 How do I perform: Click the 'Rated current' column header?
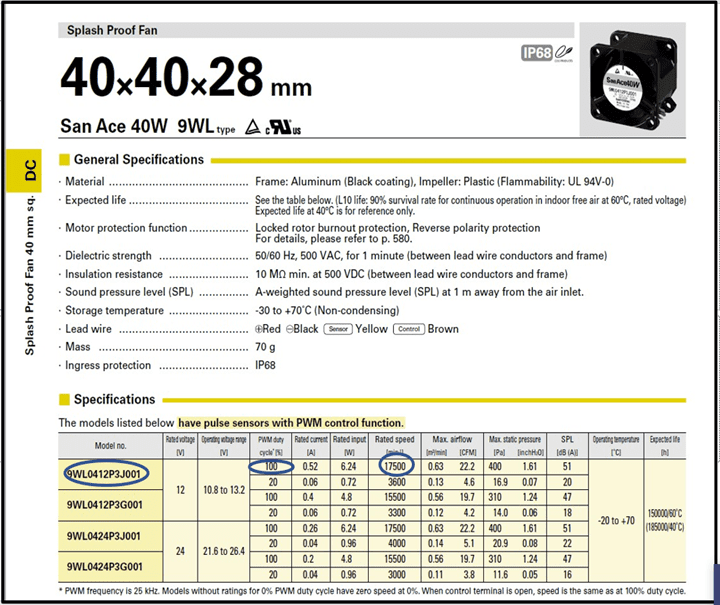pyautogui.click(x=311, y=446)
